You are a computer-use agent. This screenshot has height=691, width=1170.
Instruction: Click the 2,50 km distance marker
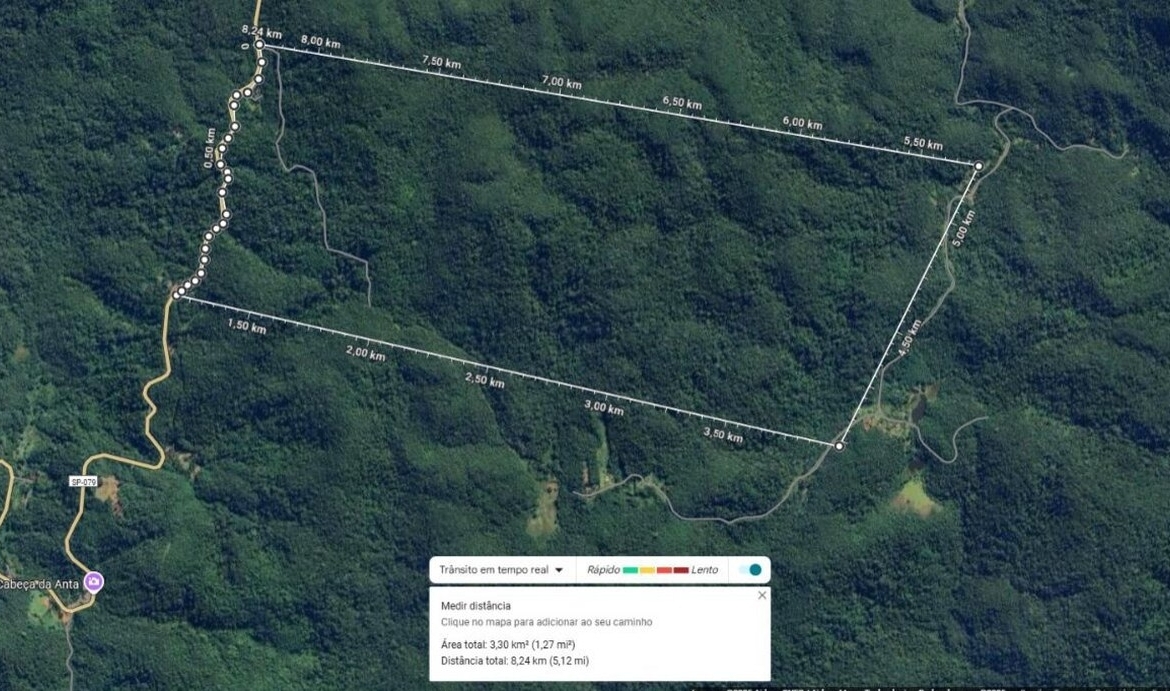485,380
